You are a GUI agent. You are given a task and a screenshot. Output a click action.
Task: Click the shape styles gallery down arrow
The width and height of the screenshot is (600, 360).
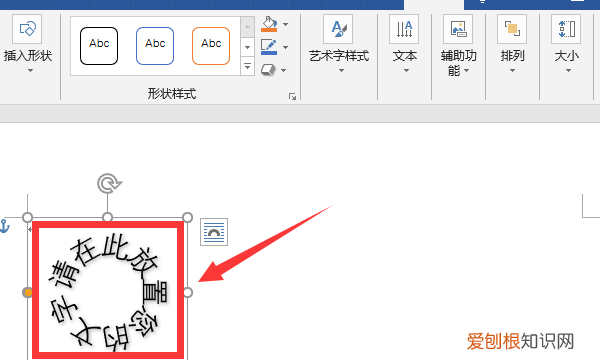point(248,47)
